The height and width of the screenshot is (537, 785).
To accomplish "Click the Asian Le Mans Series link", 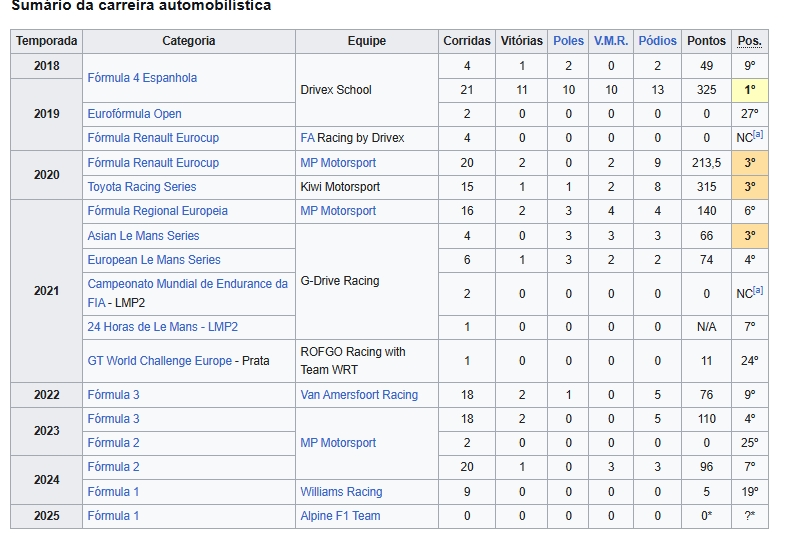I will pyautogui.click(x=143, y=236).
